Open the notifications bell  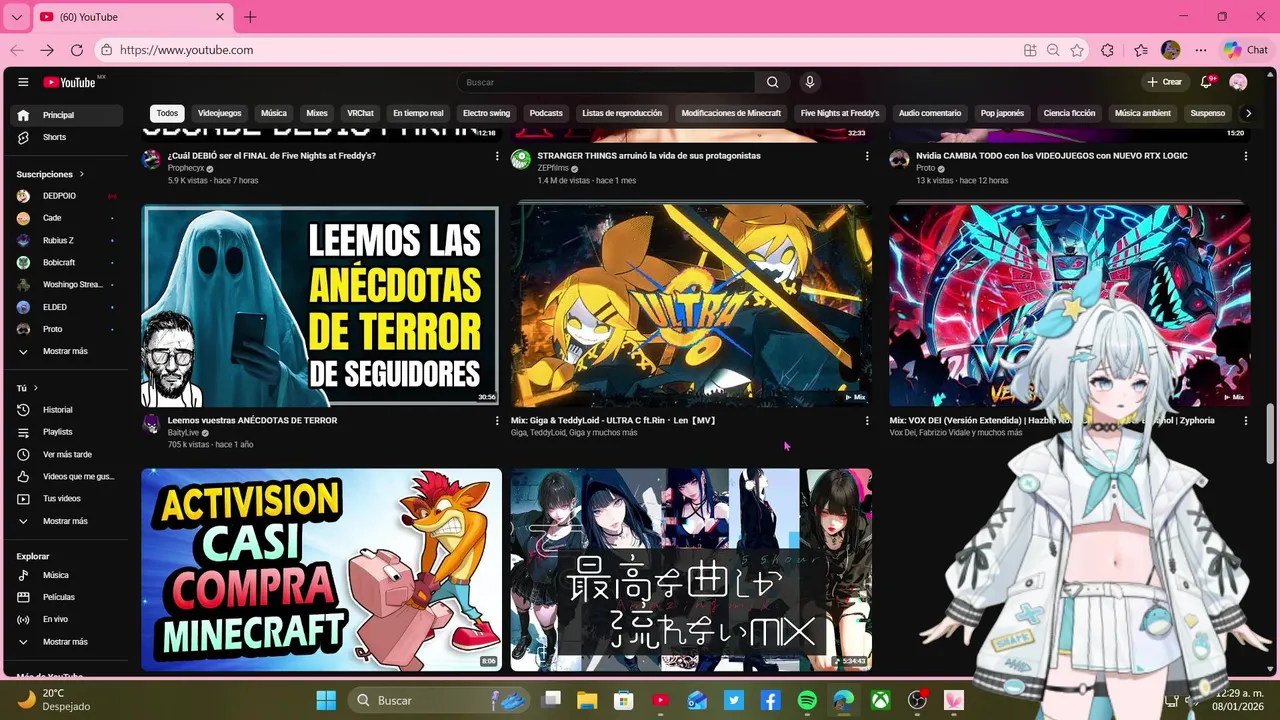1207,82
